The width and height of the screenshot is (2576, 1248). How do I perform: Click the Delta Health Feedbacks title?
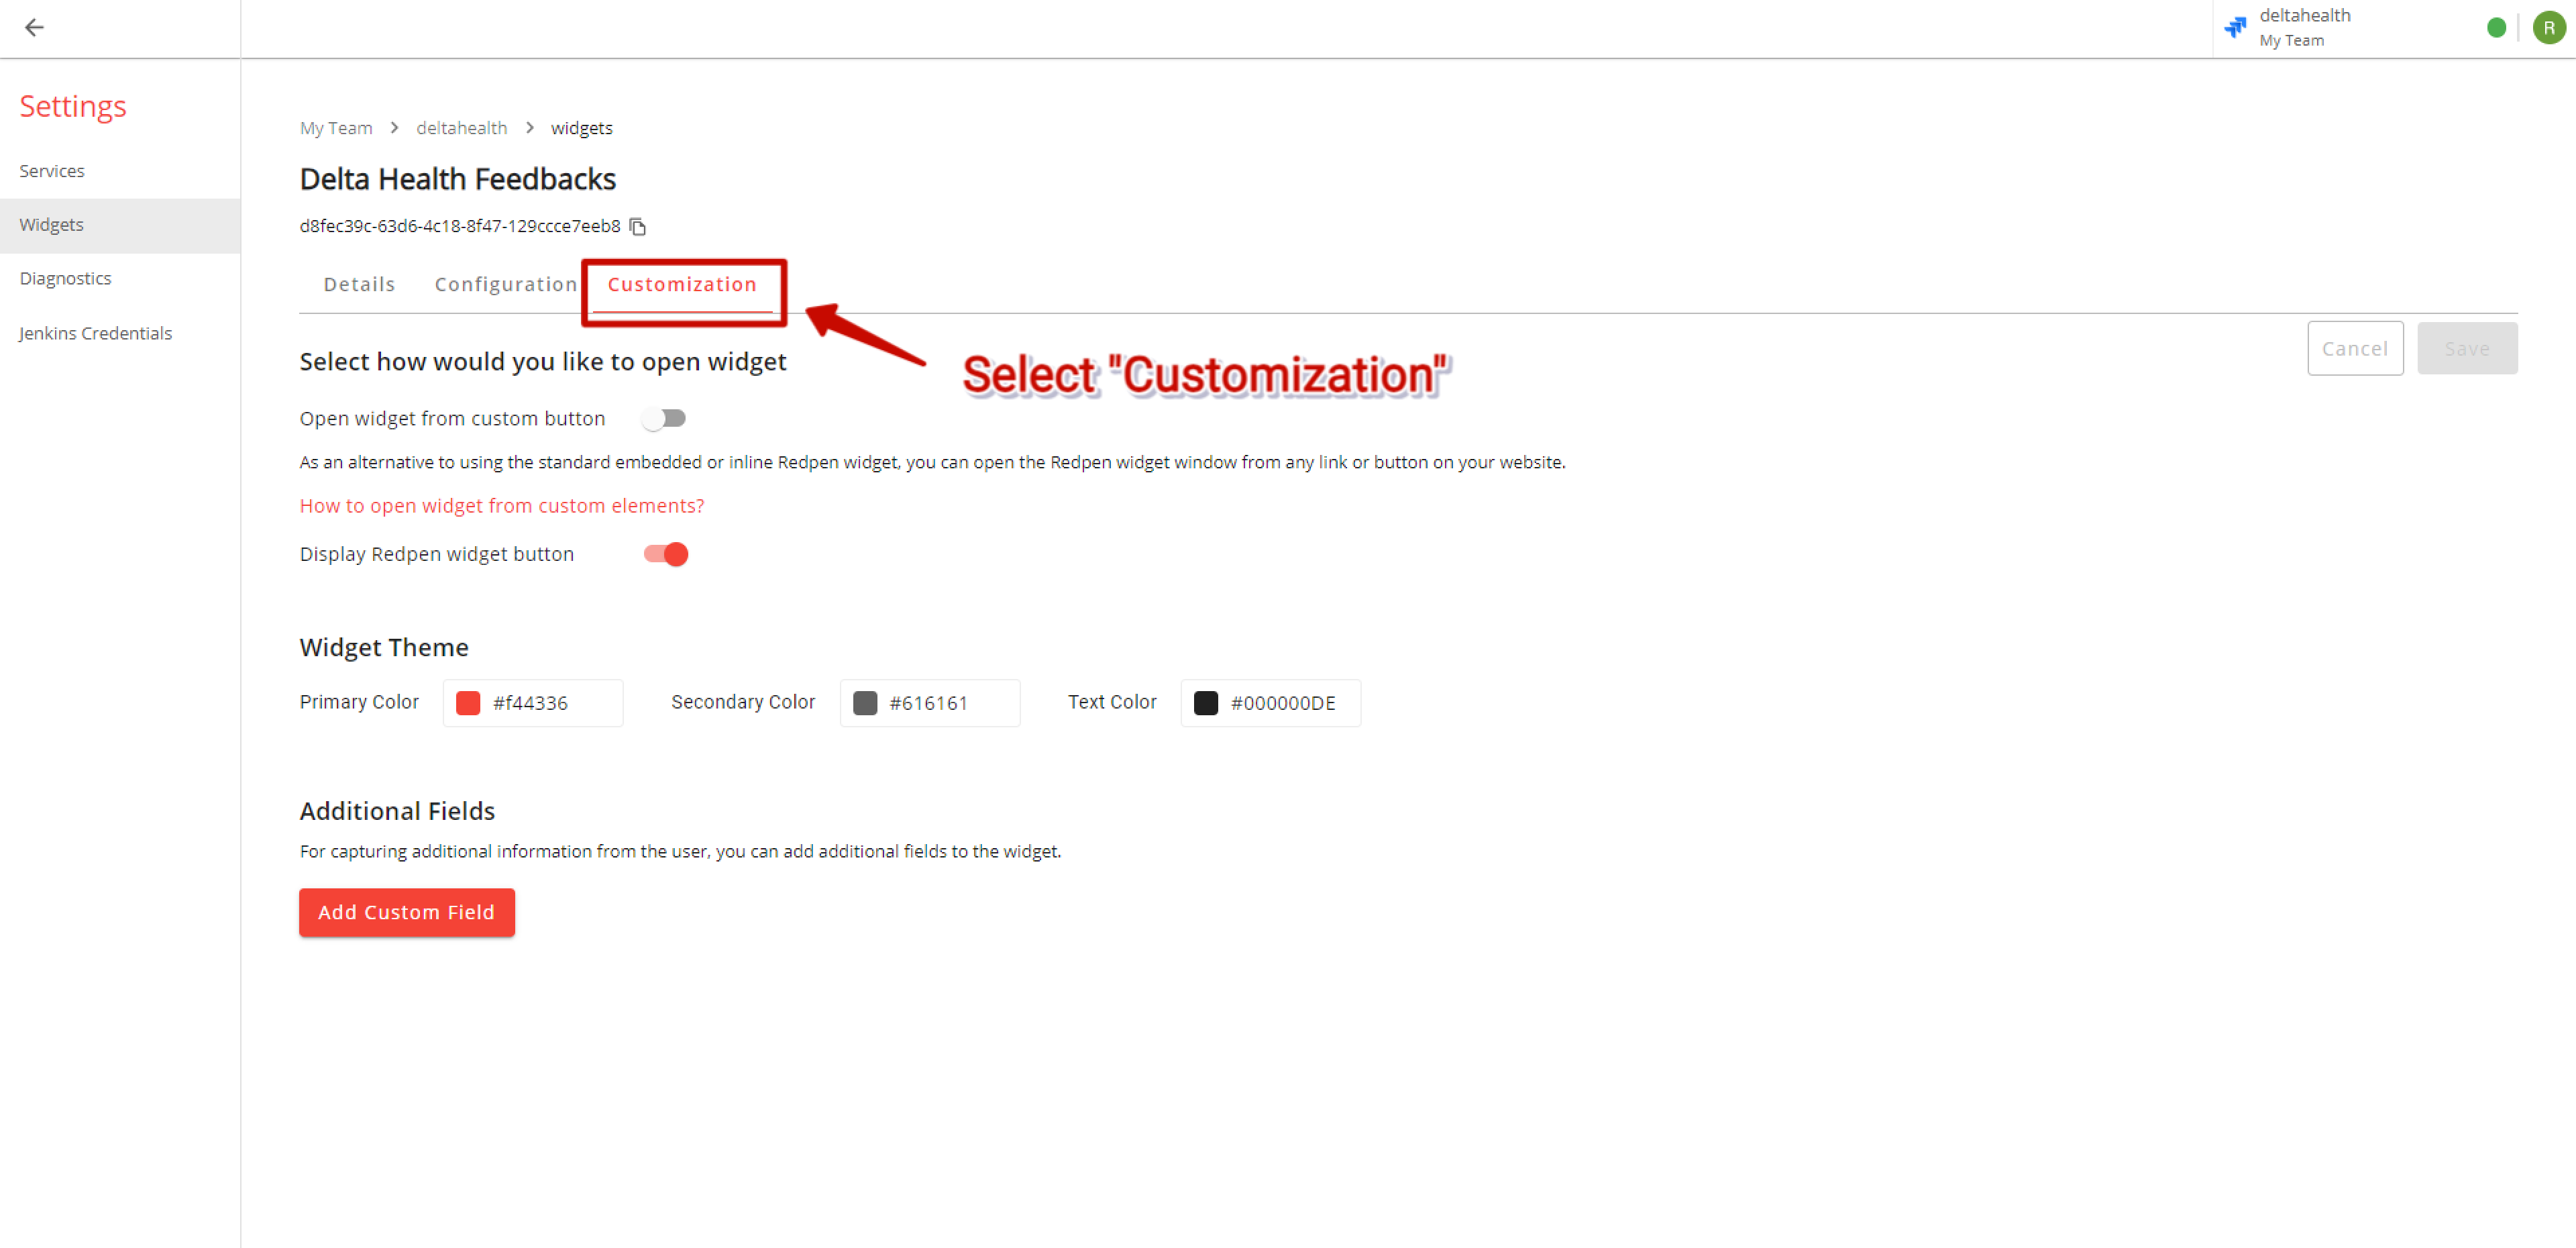(457, 179)
